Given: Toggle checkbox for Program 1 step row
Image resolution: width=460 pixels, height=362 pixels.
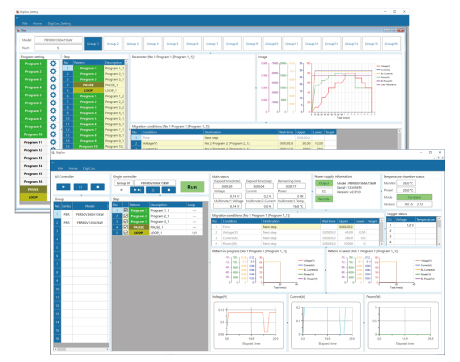Looking at the screenshot, I should [126, 210].
